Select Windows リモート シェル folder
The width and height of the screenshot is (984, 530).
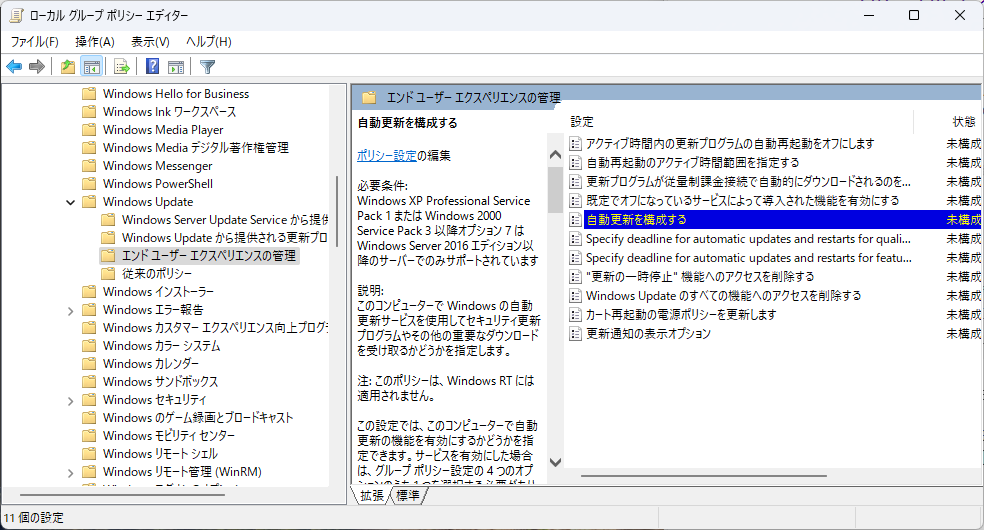[160, 454]
